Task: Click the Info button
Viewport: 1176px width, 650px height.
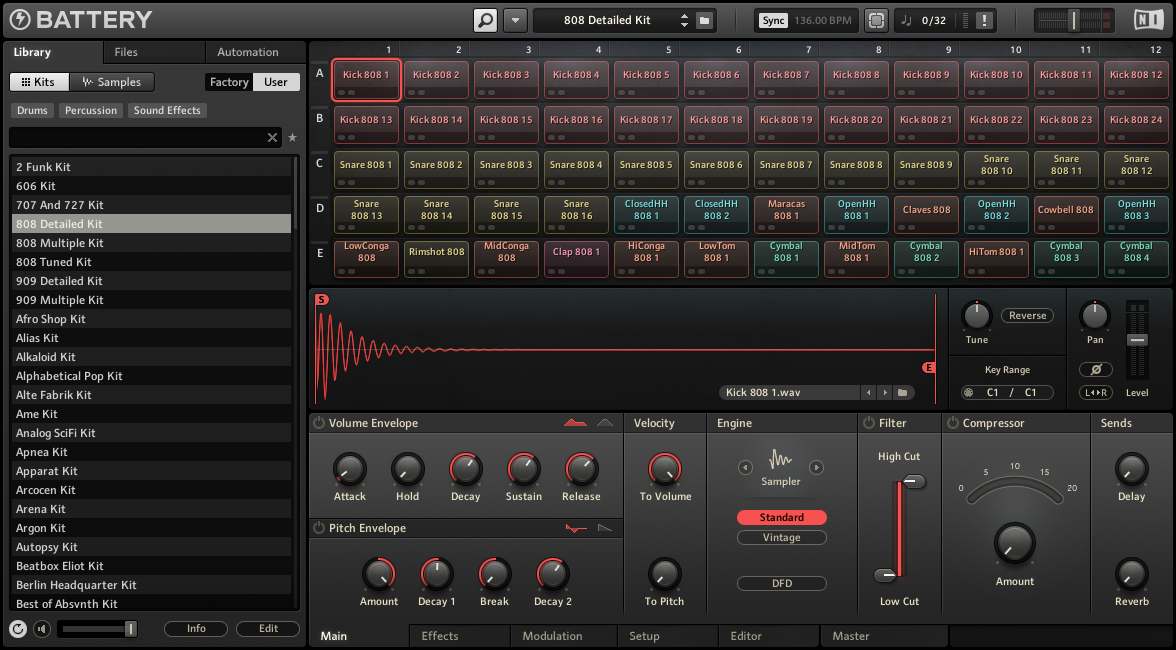Action: (x=196, y=629)
